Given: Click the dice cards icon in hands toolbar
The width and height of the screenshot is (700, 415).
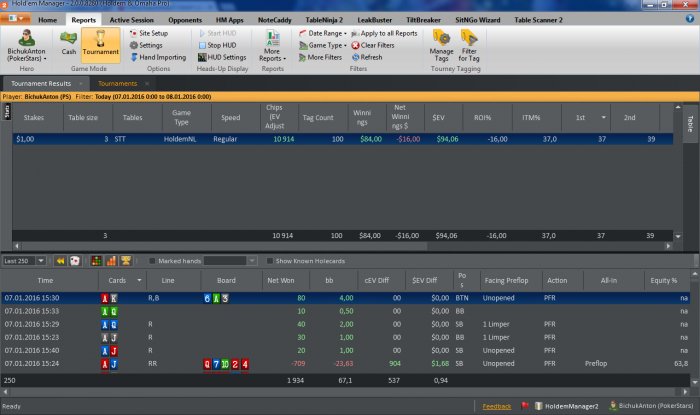Looking at the screenshot, I should 75,261.
